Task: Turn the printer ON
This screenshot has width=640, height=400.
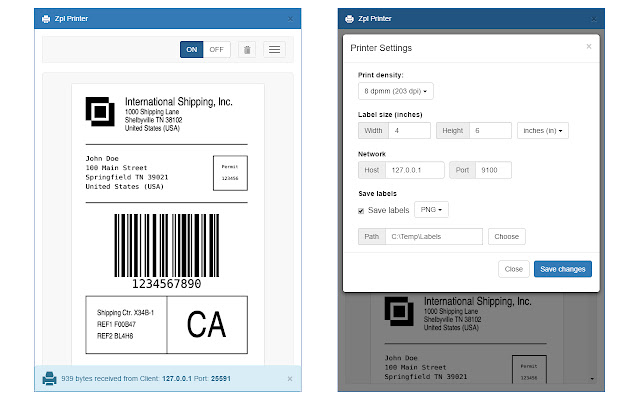Action: [x=193, y=49]
